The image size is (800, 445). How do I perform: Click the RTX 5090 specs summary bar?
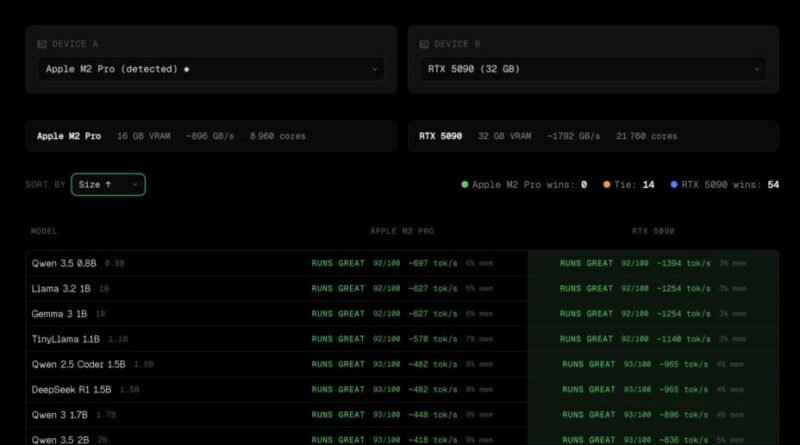pyautogui.click(x=593, y=136)
